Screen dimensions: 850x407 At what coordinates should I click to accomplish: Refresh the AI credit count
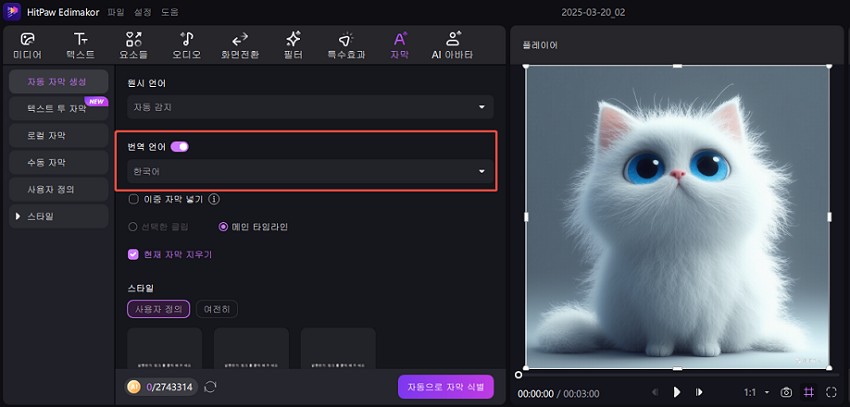click(x=210, y=386)
